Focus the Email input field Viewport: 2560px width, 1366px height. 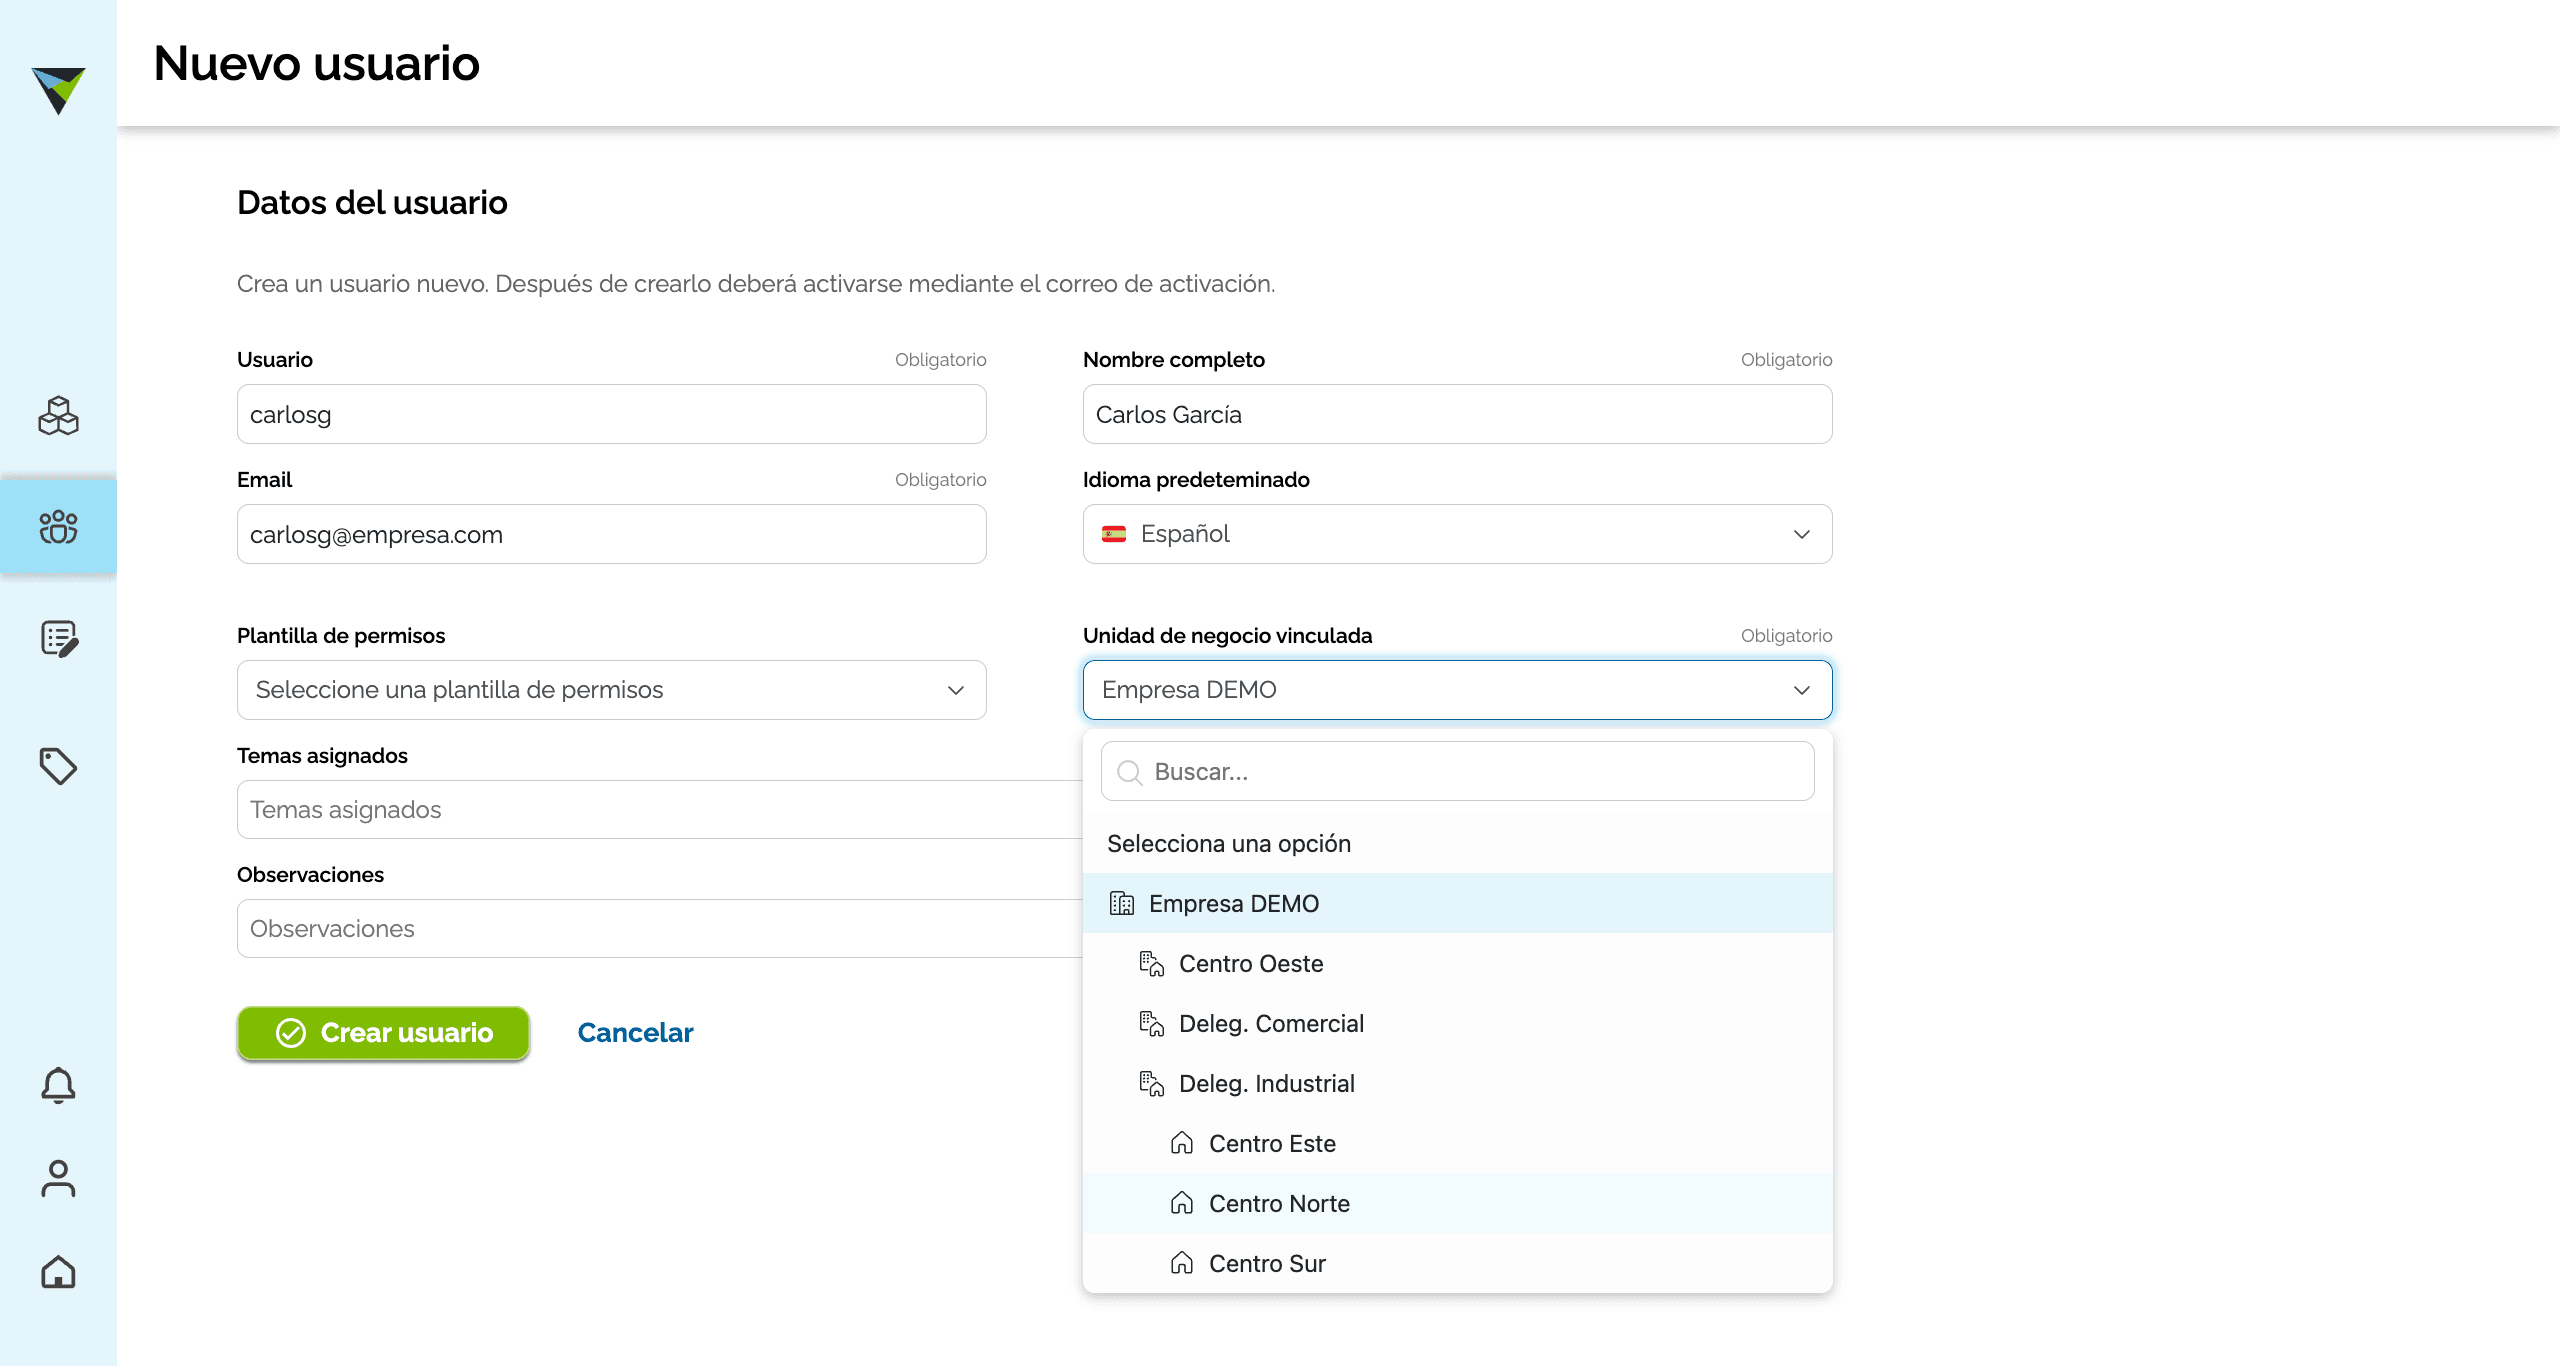pos(611,534)
